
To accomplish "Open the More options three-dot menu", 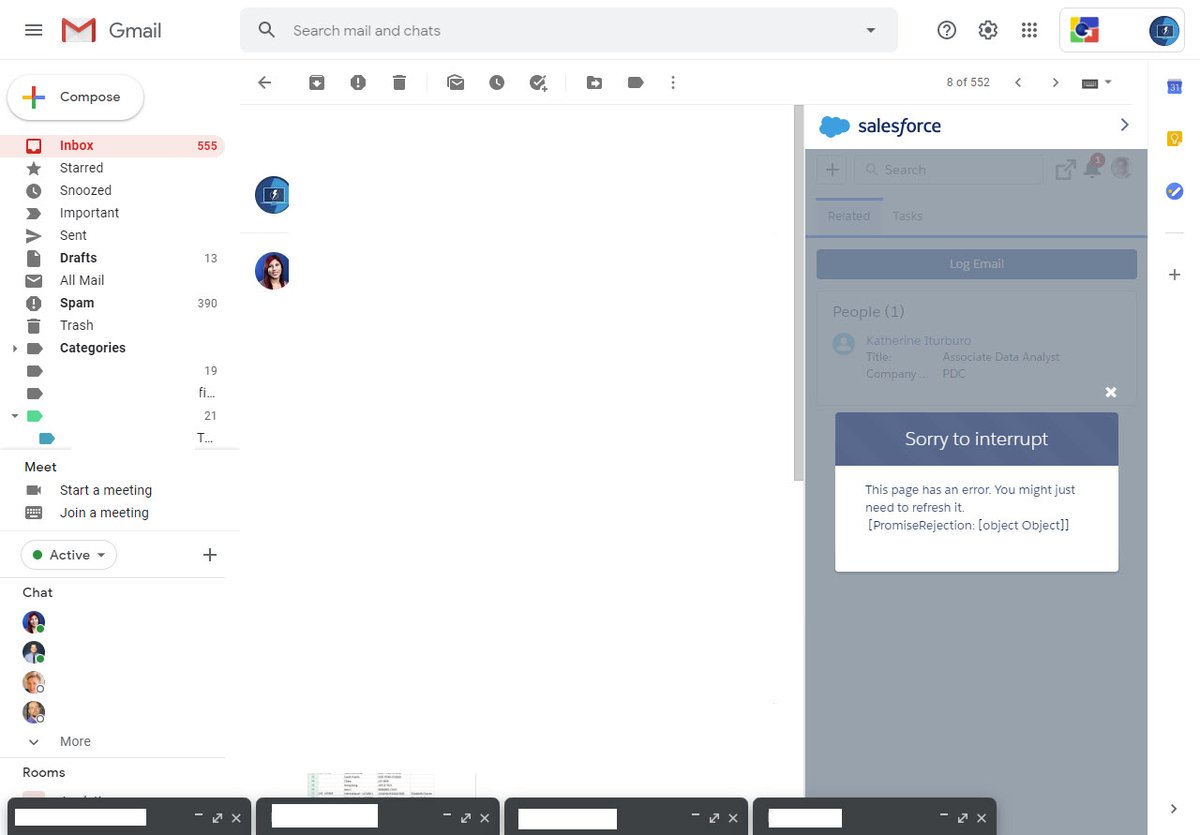I will tap(673, 82).
